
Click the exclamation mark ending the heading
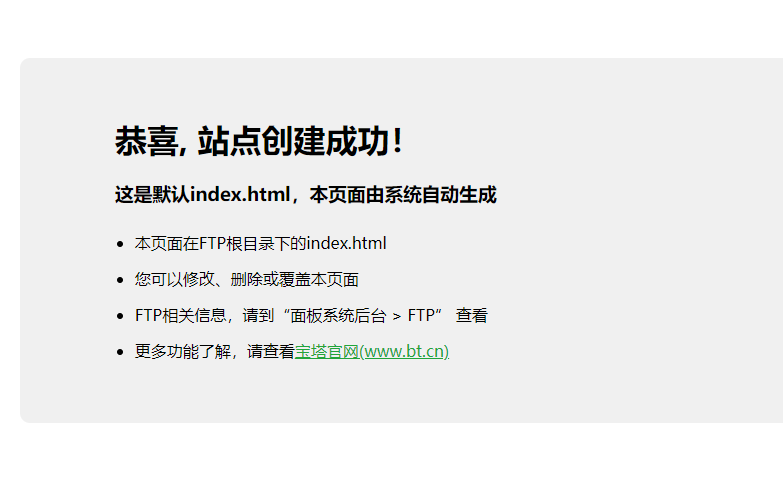click(x=398, y=141)
